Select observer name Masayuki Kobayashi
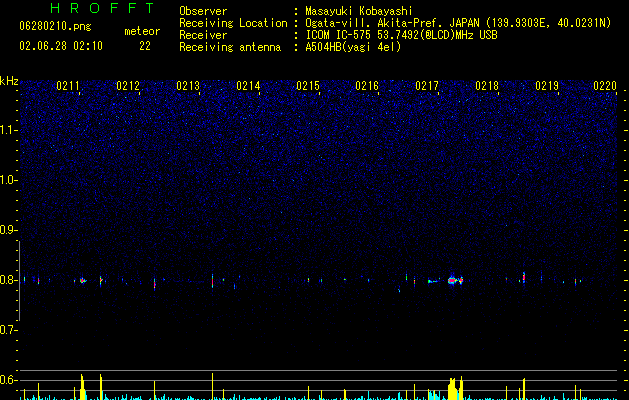This screenshot has width=629, height=400. 358,11
